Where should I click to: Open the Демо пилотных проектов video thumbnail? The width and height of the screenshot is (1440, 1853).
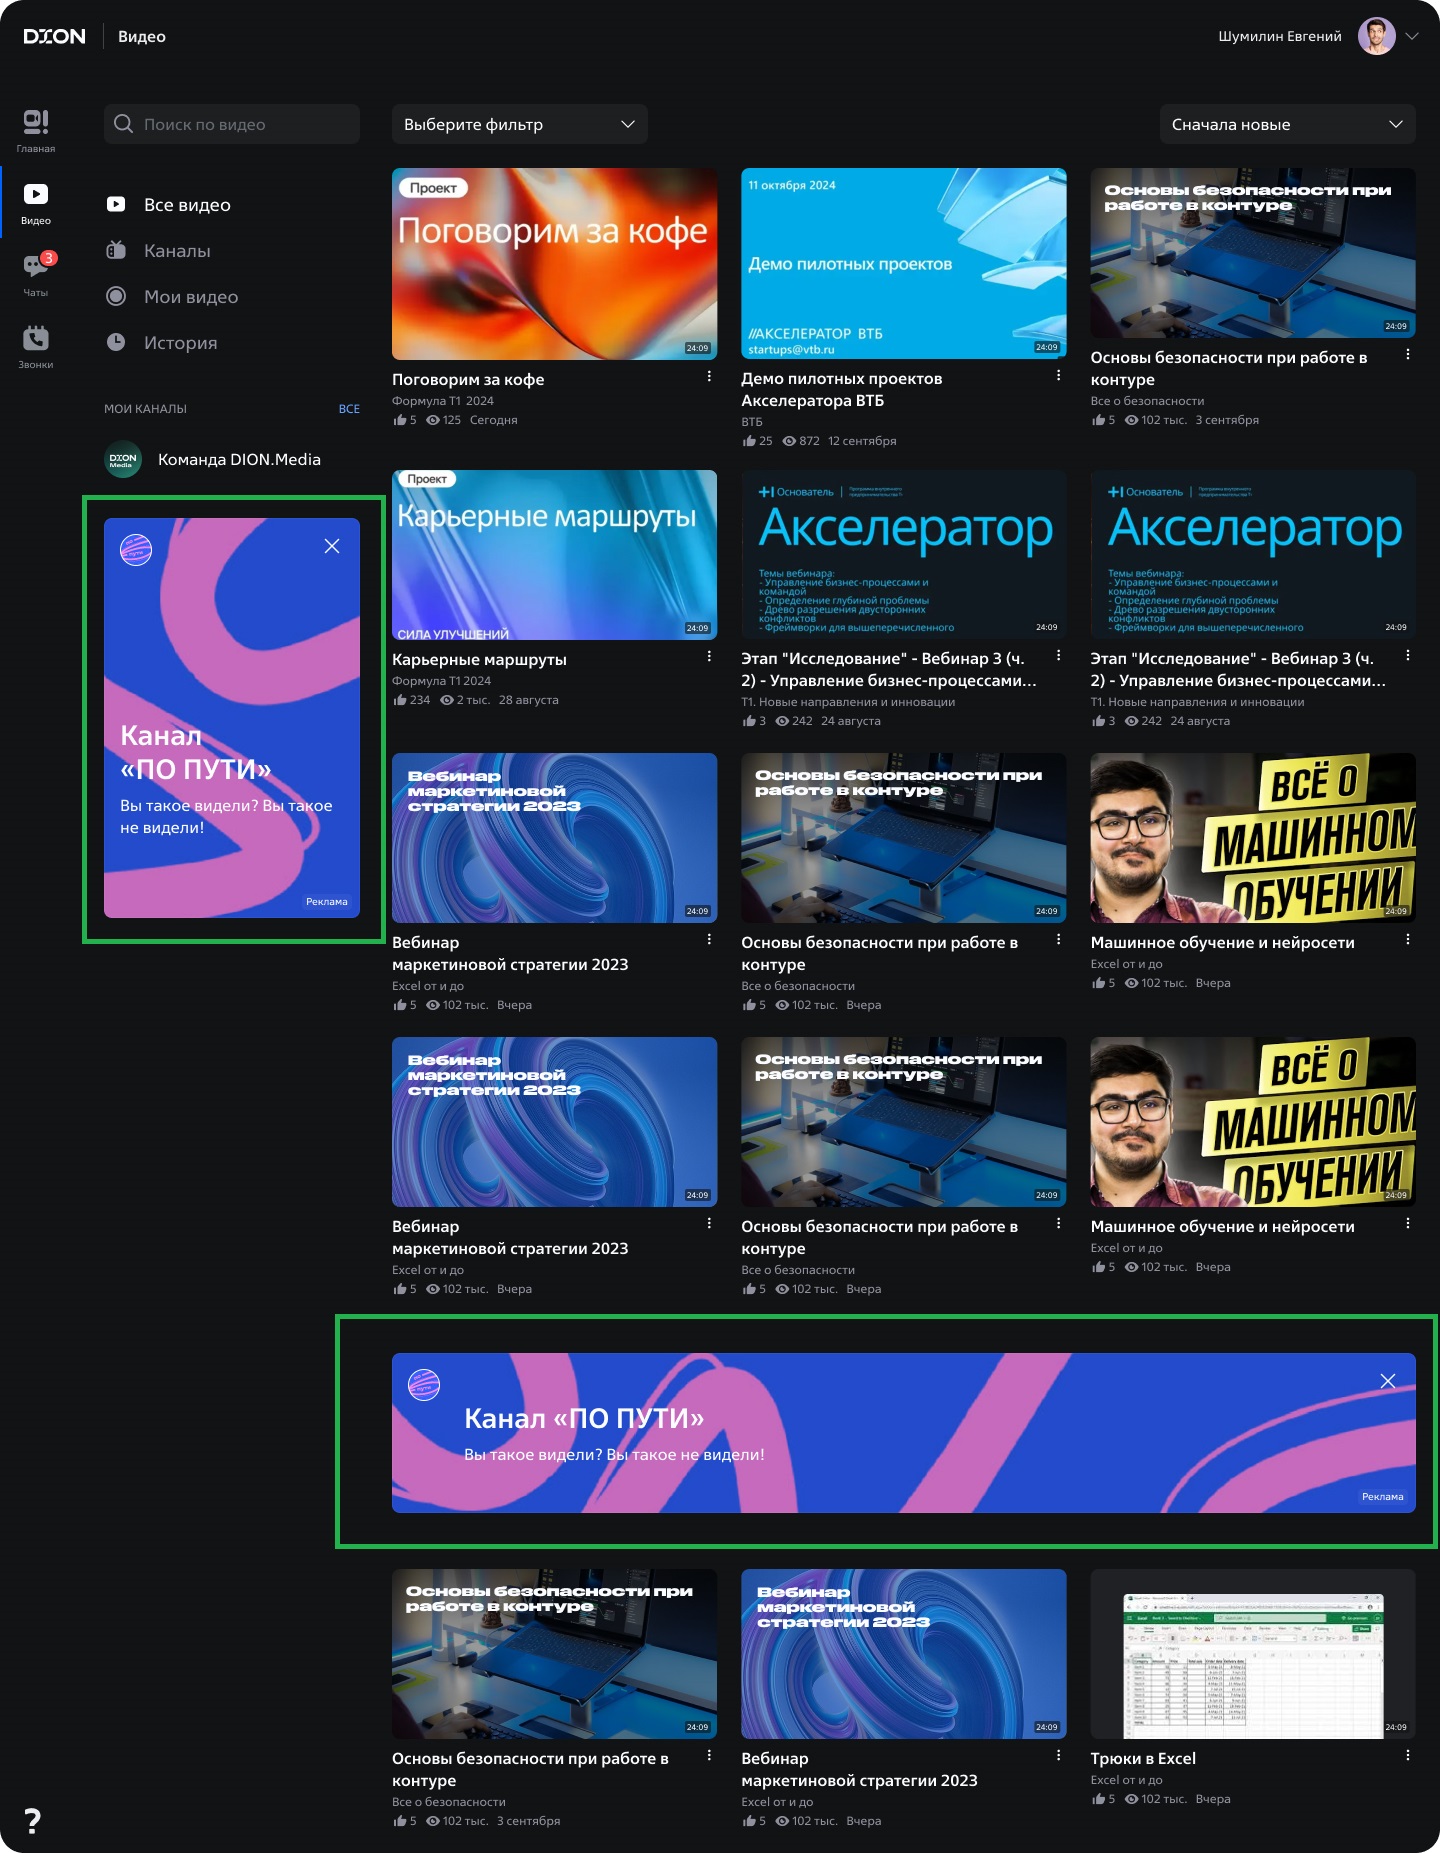(903, 263)
